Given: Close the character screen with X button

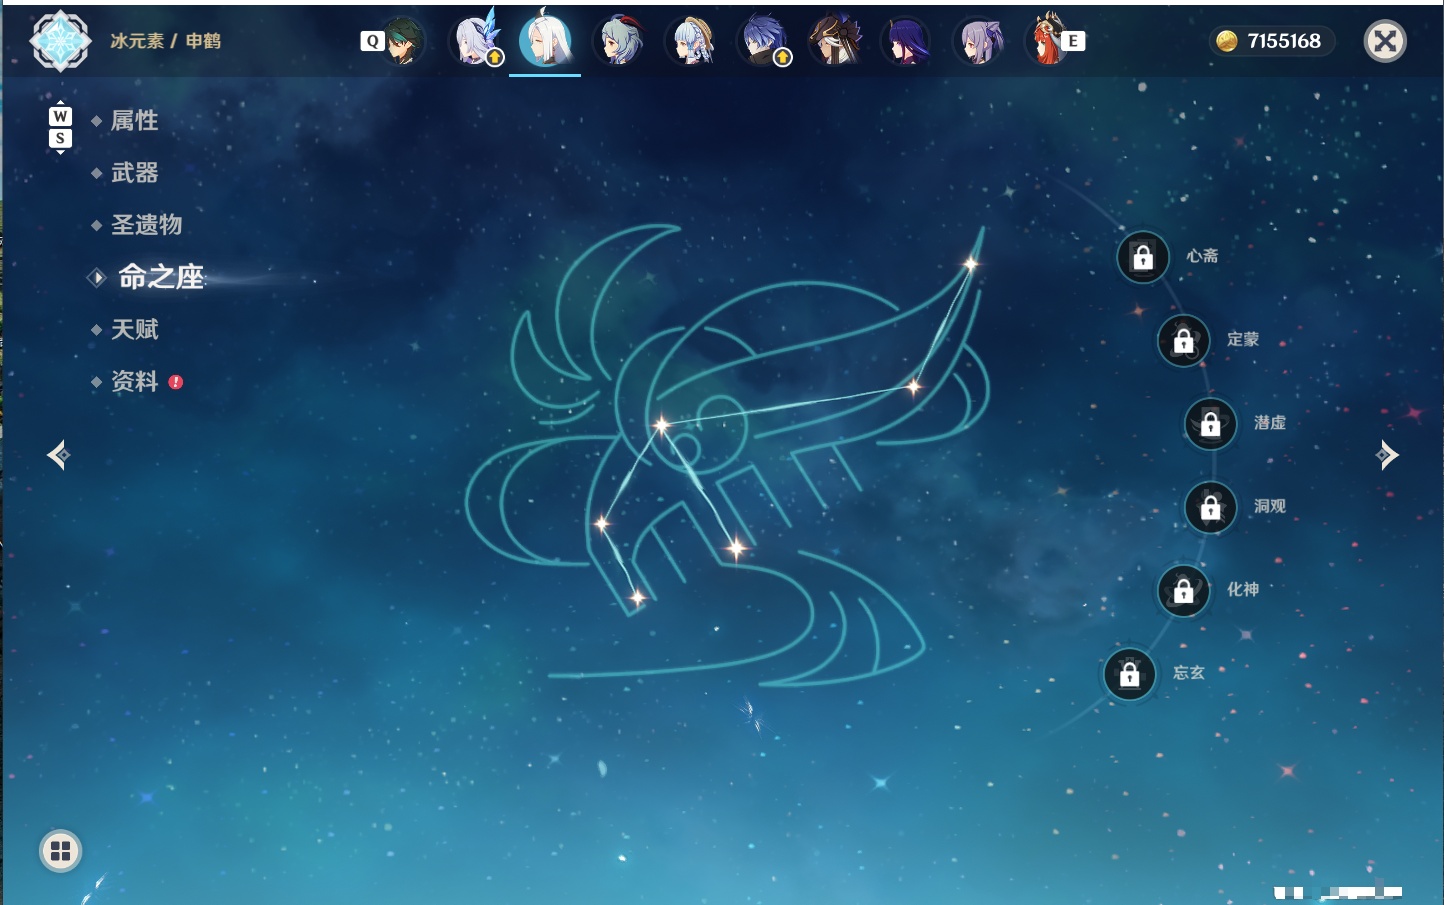Looking at the screenshot, I should [x=1386, y=41].
